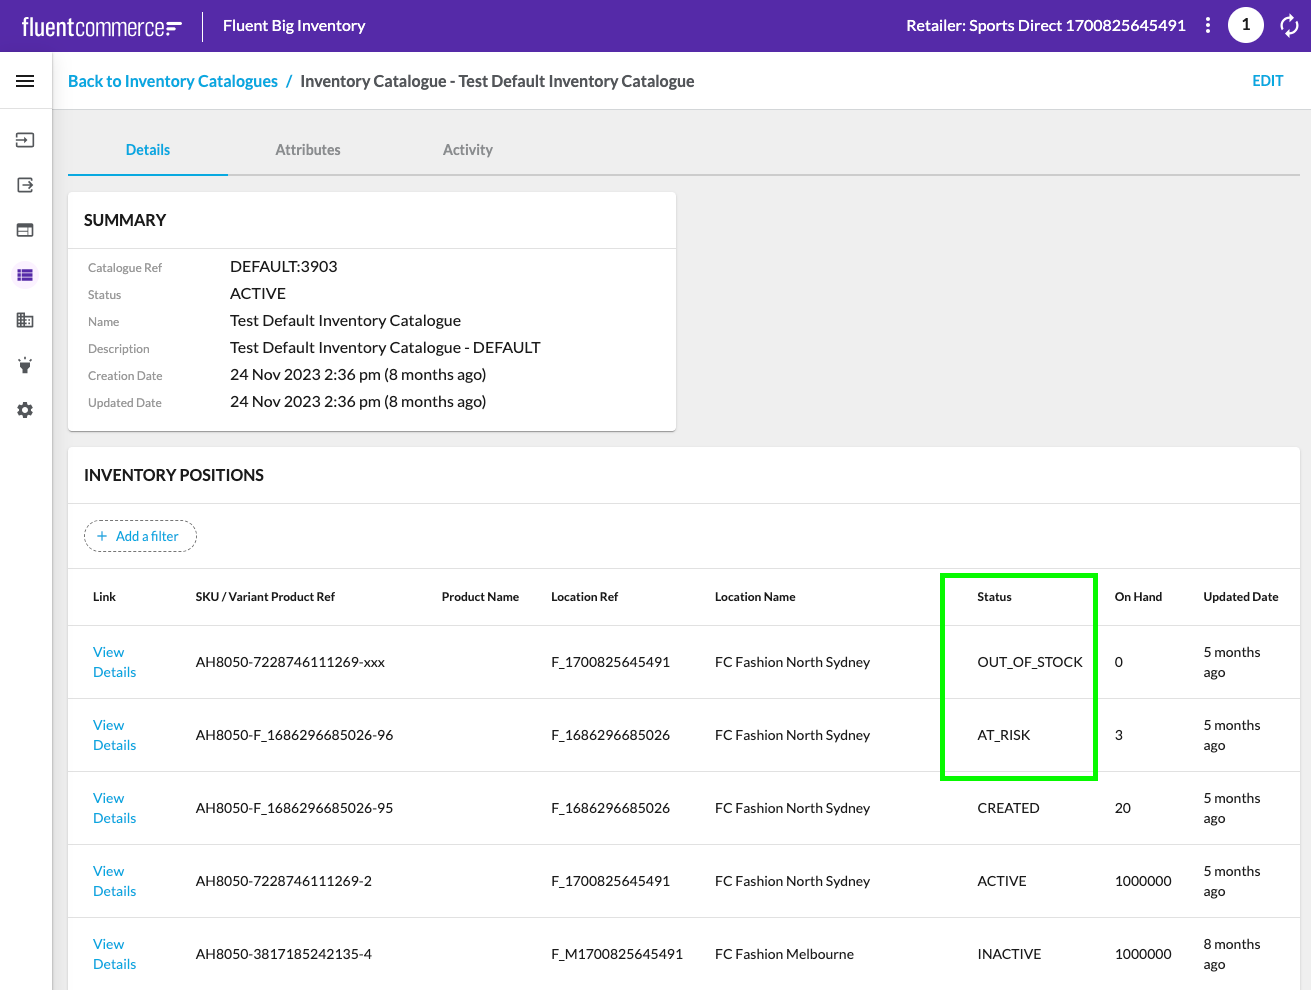1311x990 pixels.
Task: Select the insights flashlight sidebar icon
Action: click(x=25, y=365)
